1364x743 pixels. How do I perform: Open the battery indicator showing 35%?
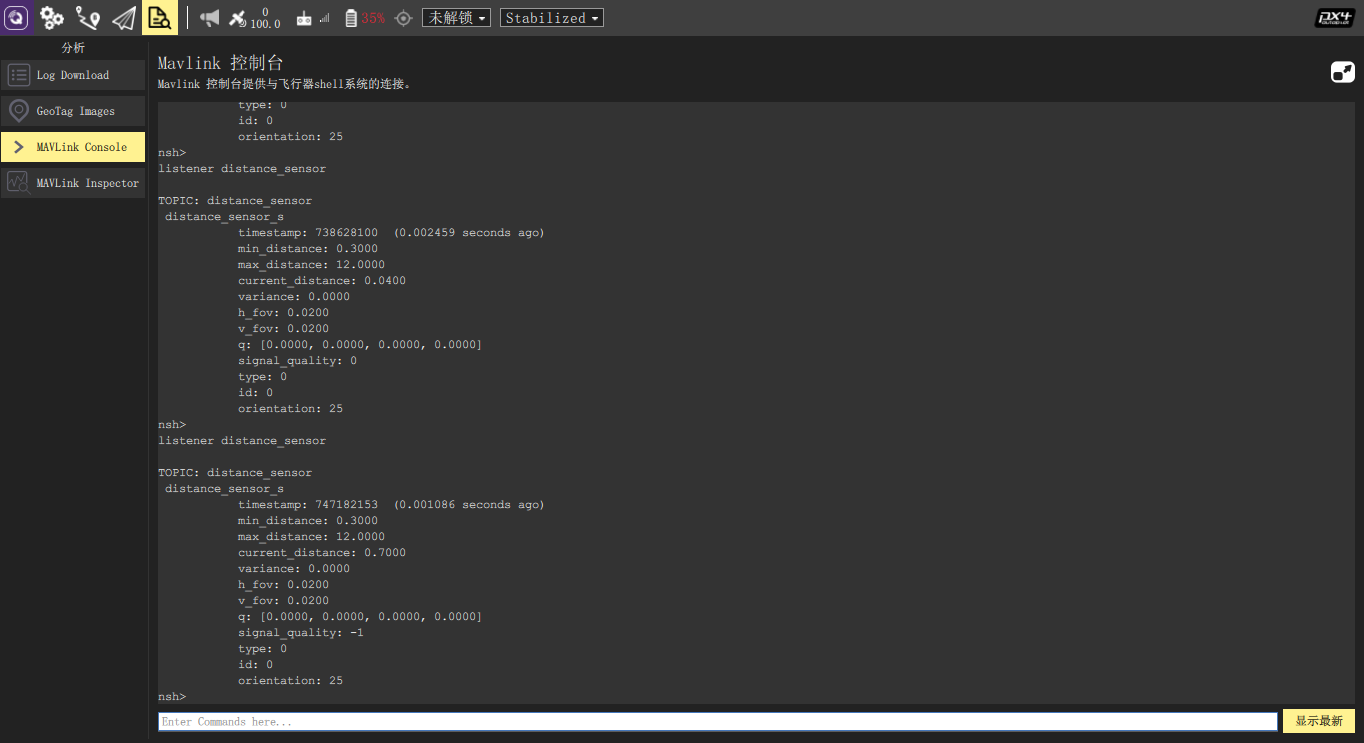point(362,17)
